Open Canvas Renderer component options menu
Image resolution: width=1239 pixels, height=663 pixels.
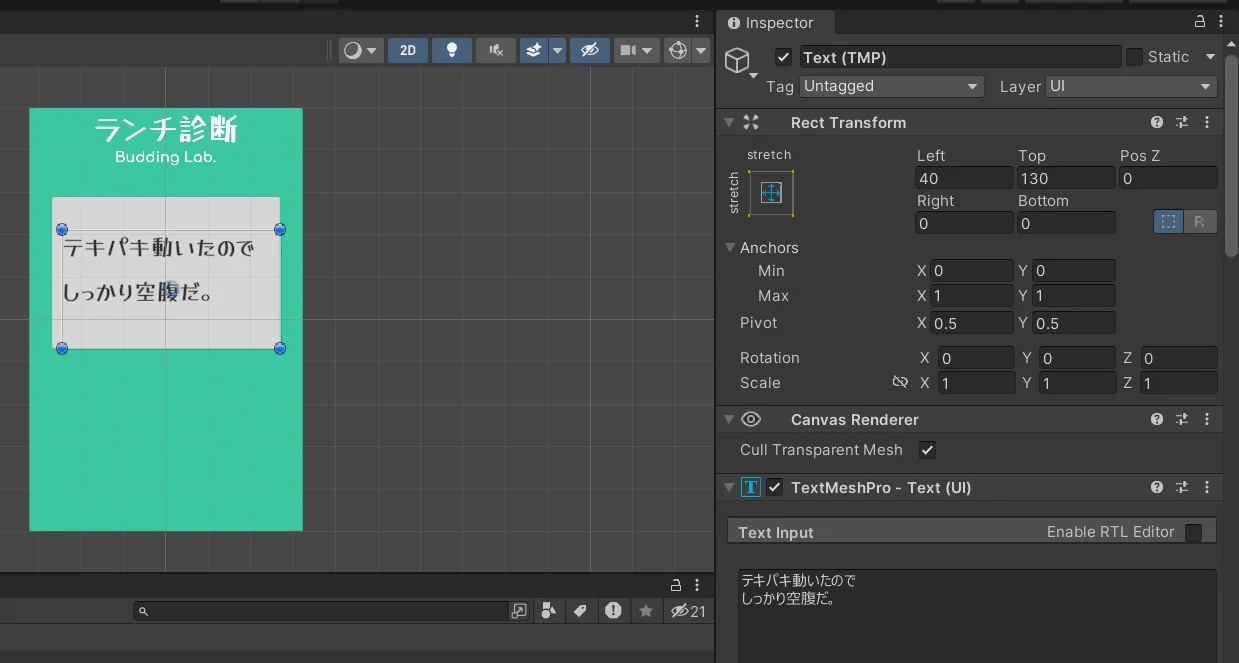pyautogui.click(x=1207, y=419)
